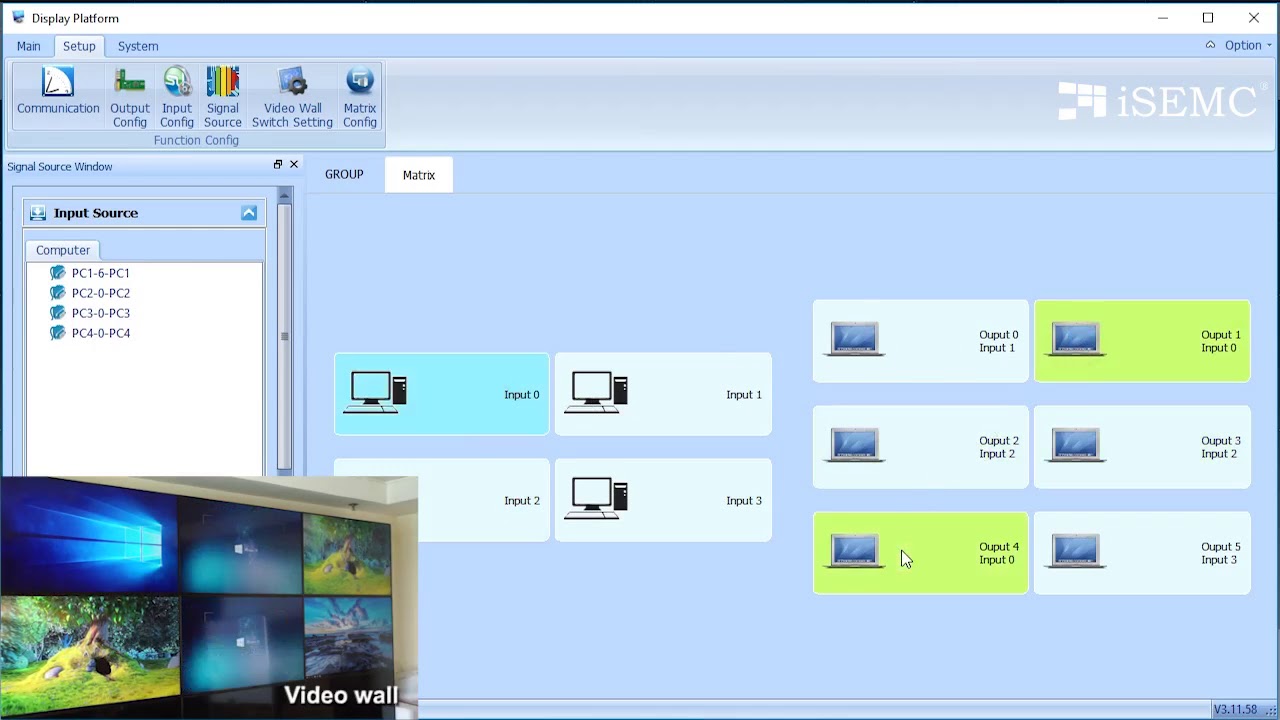Select the Input 3 computer tile
The image size is (1280, 720).
[x=663, y=500]
